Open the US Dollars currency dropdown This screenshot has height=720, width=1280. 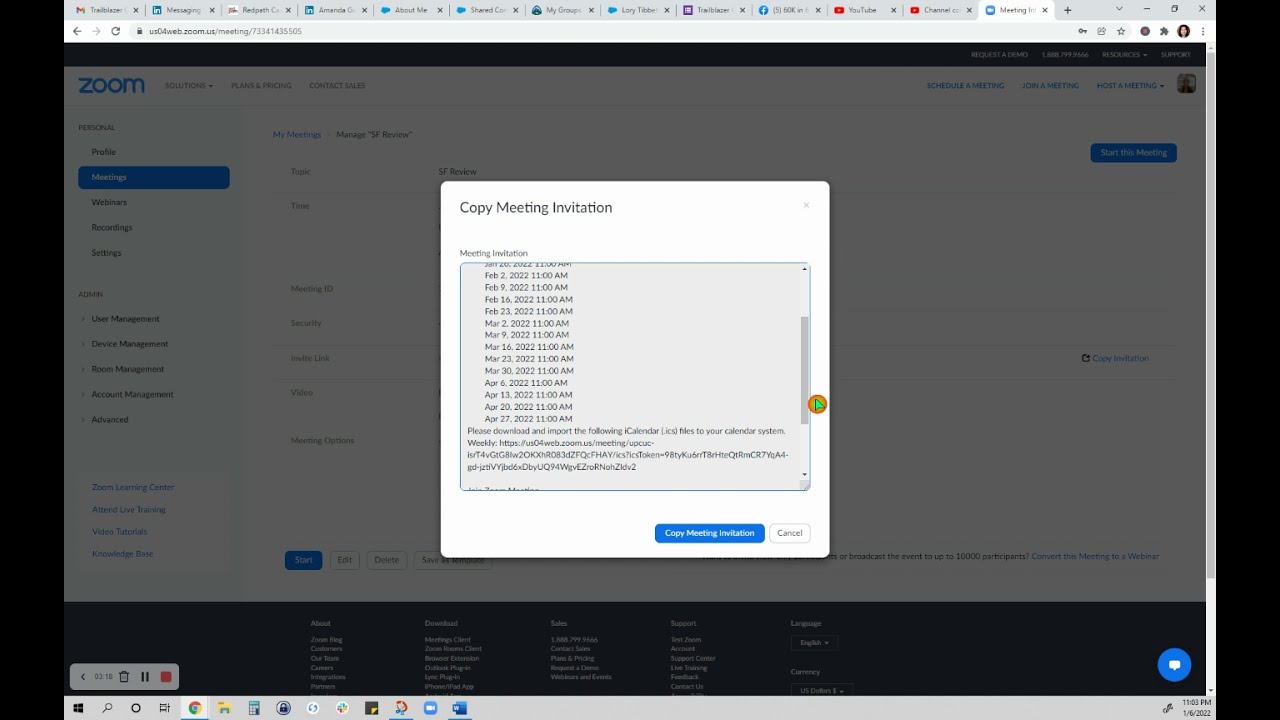[x=822, y=691]
